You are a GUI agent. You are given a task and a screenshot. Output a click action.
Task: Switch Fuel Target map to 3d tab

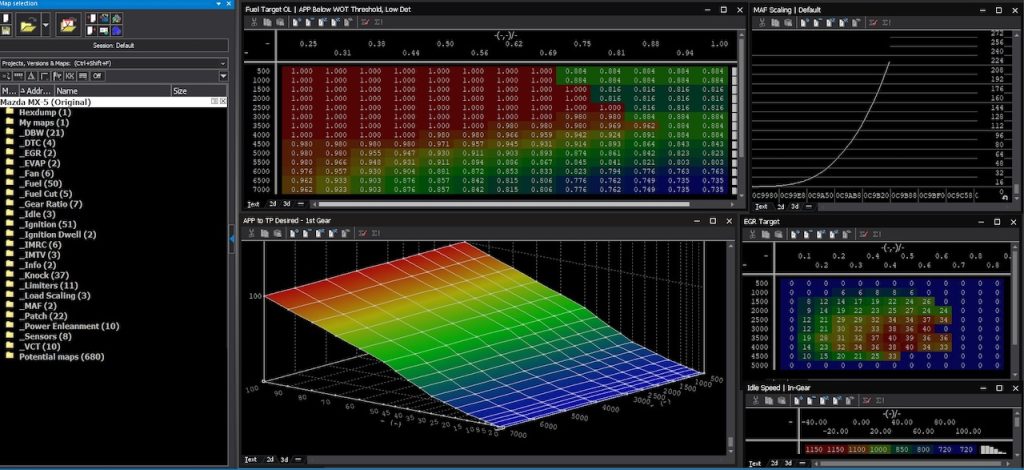click(x=289, y=206)
